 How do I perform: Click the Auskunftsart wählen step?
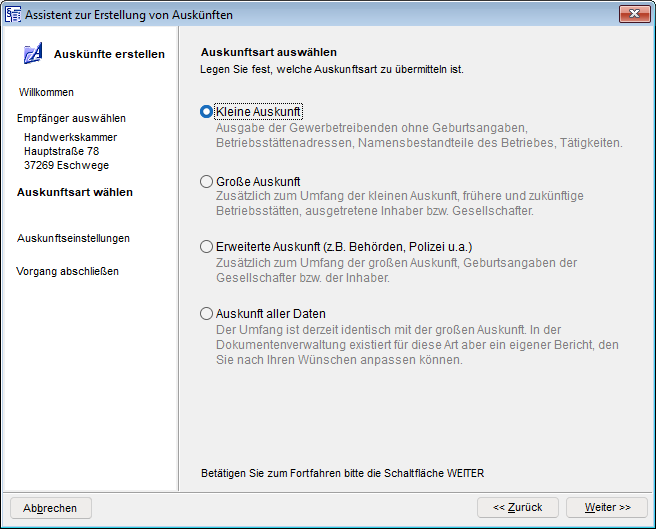75,192
